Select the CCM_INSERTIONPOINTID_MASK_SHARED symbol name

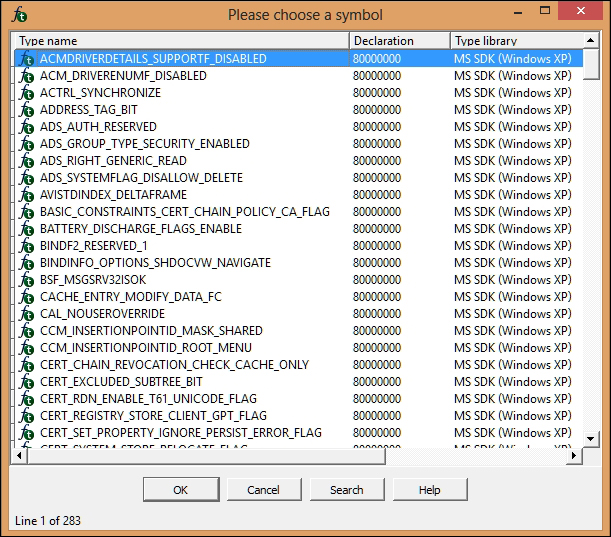(x=152, y=330)
